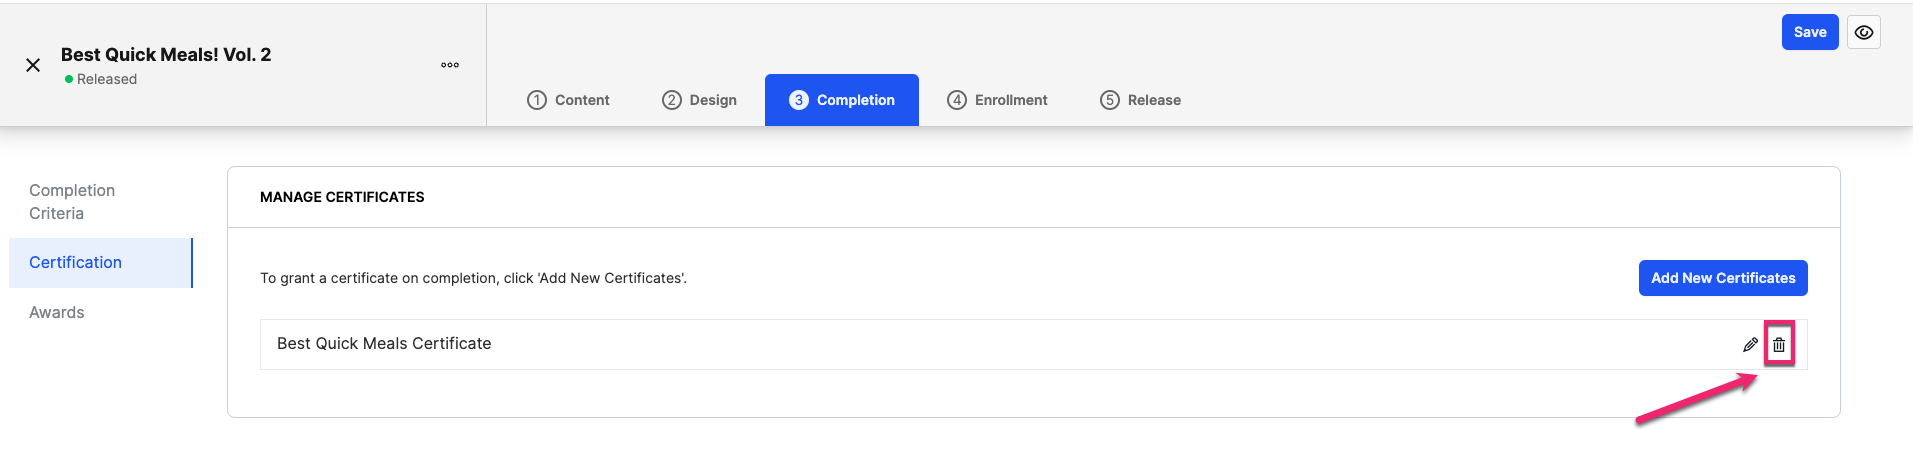Open the Awards sidebar section
Viewport: 1913px width, 465px height.
57,313
